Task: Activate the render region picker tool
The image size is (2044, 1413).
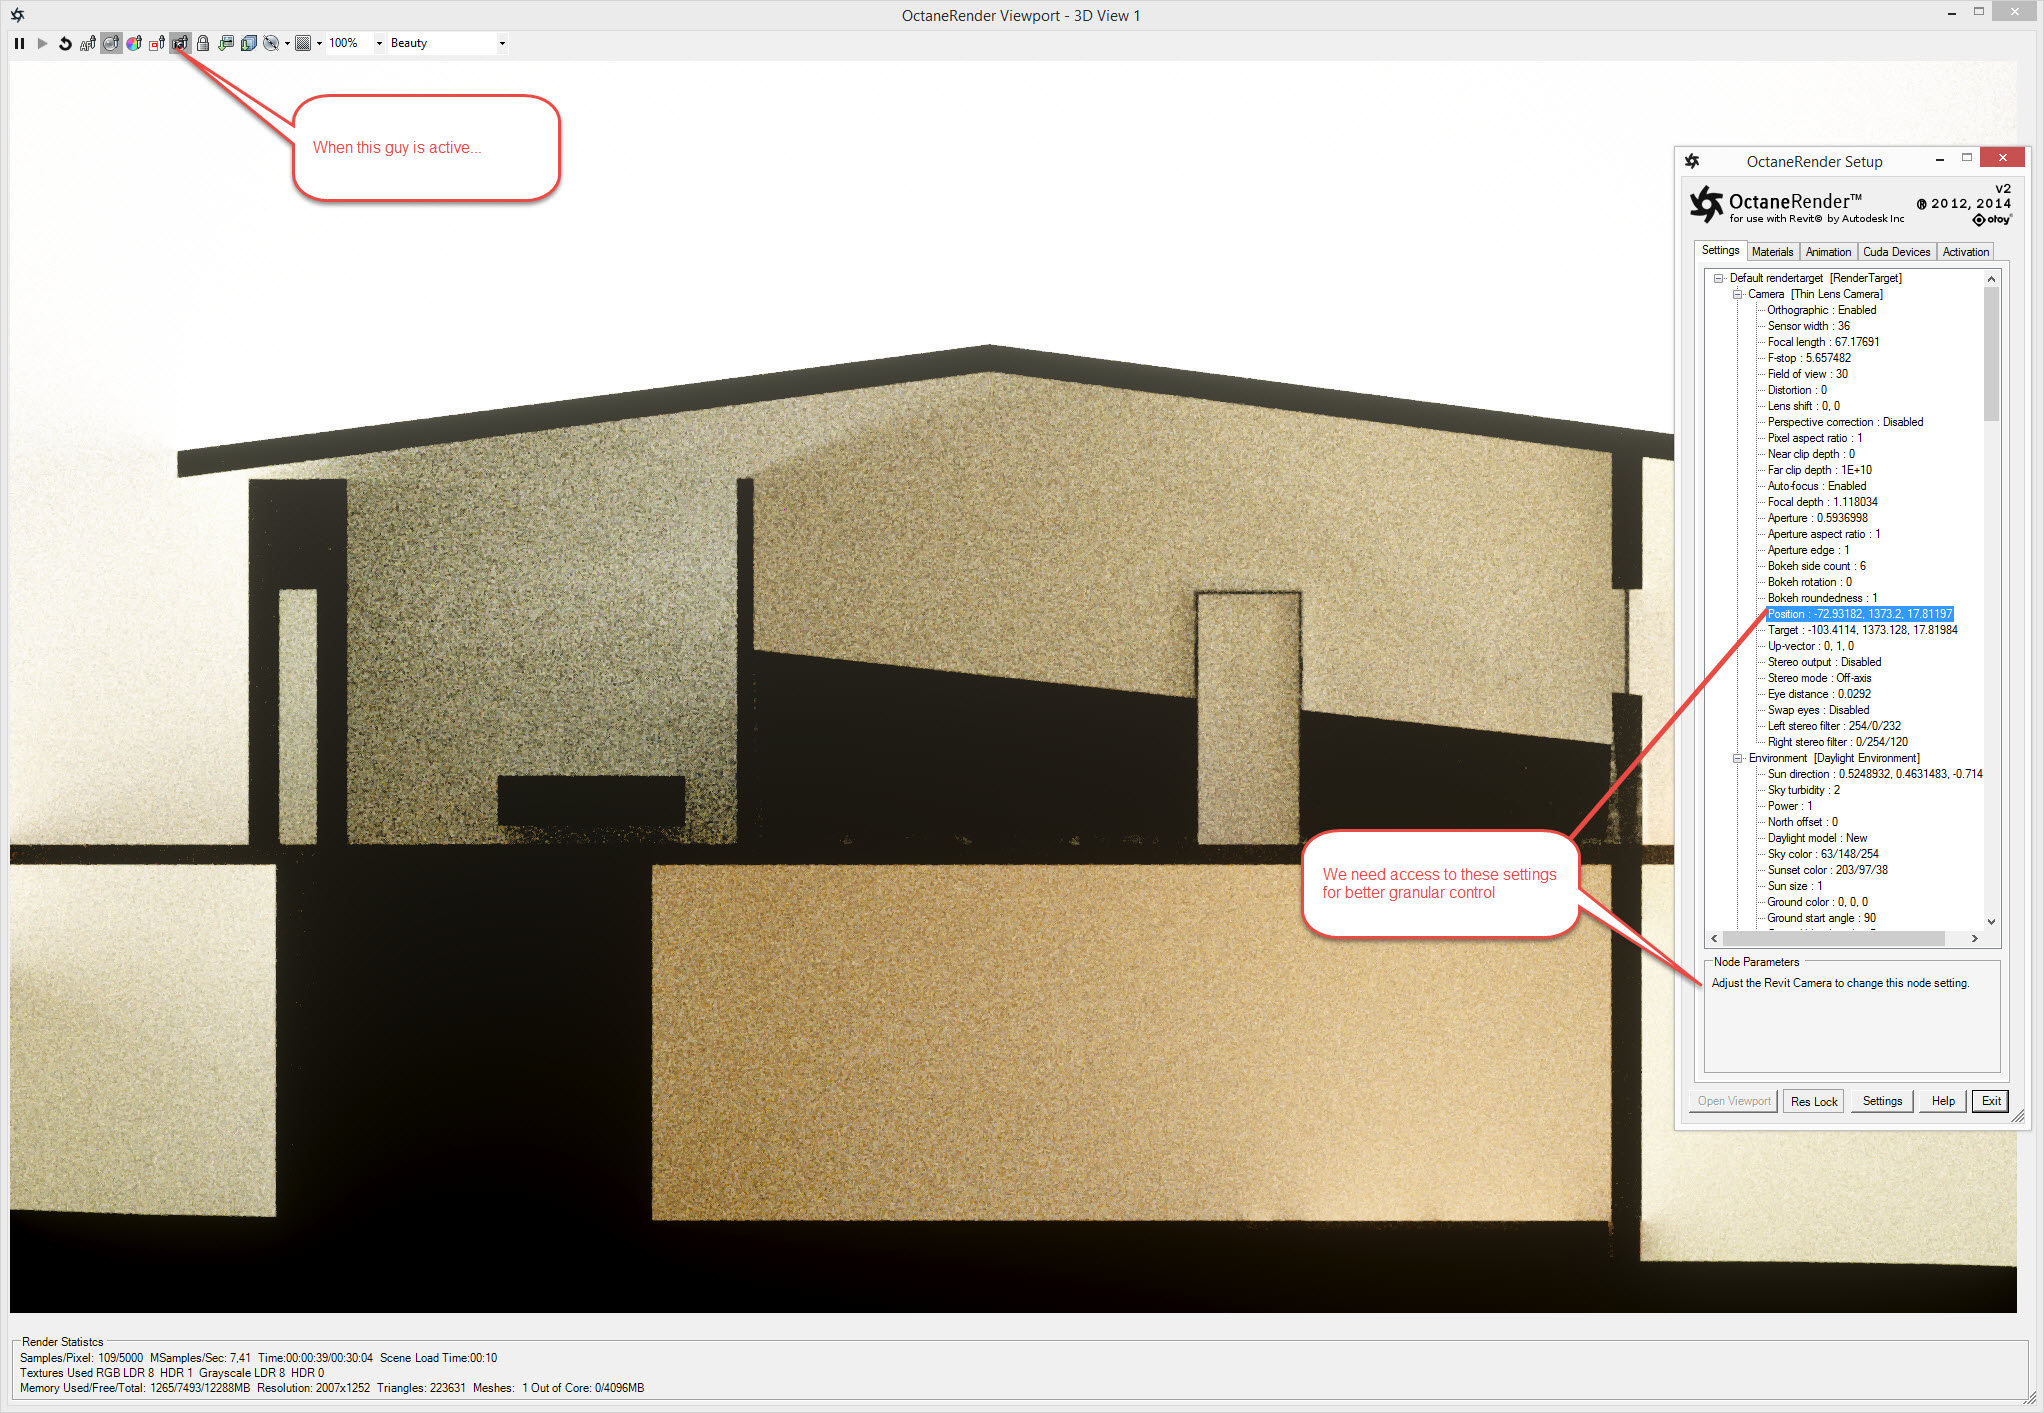Action: (x=157, y=43)
